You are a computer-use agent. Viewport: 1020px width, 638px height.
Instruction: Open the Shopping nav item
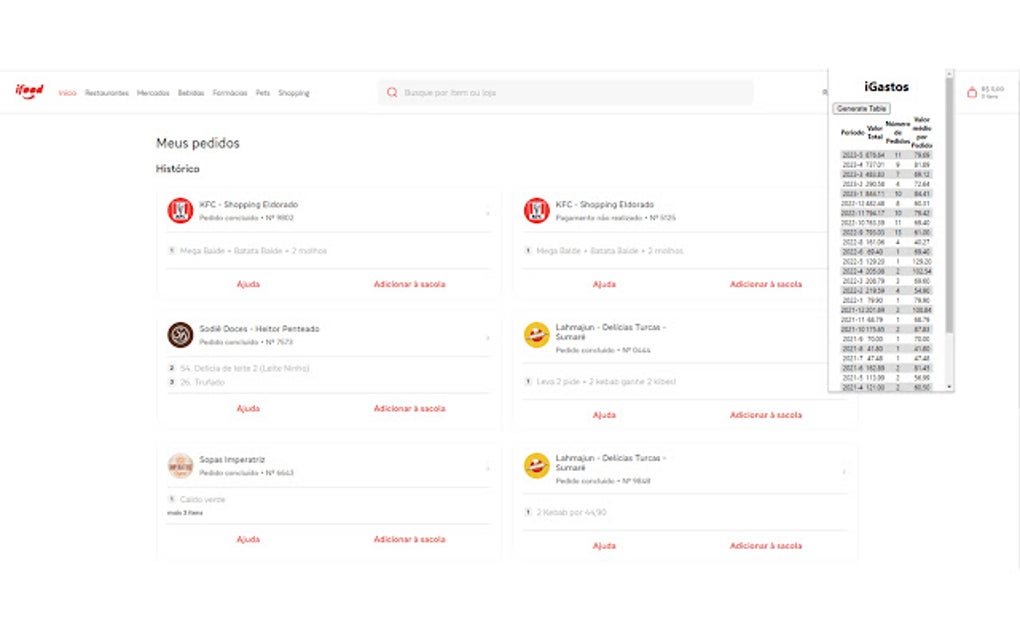[x=294, y=93]
